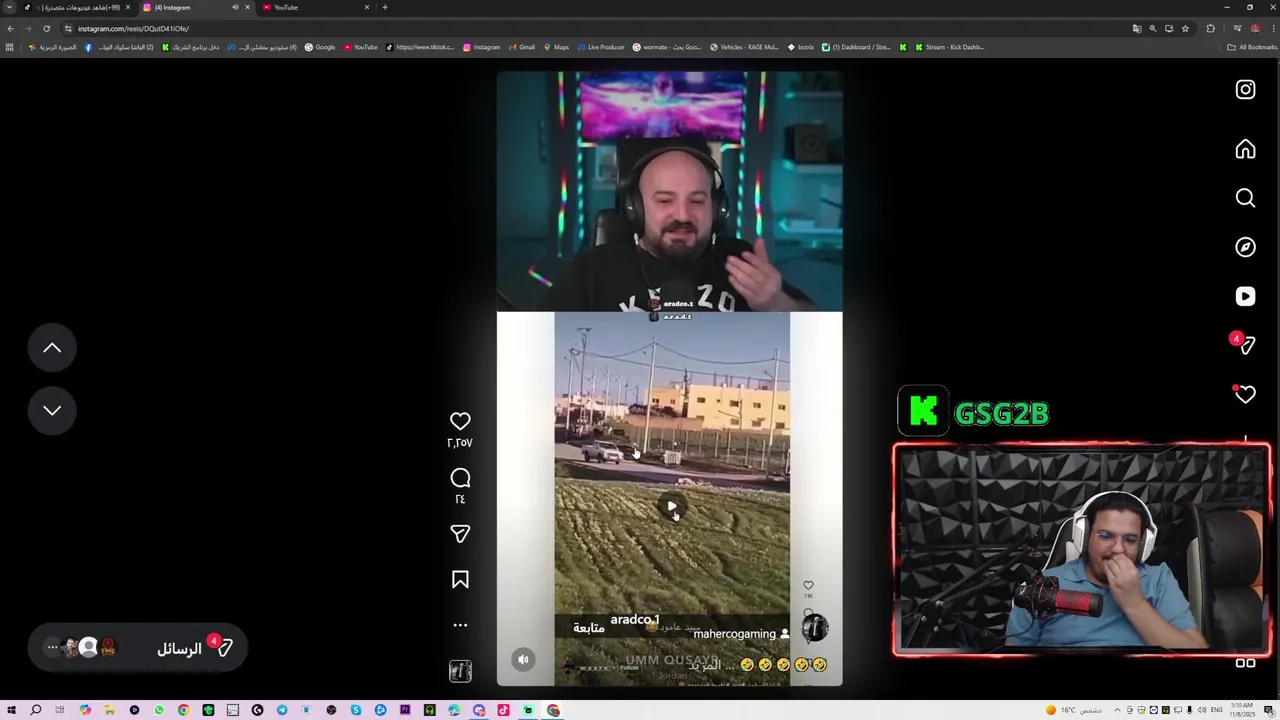This screenshot has width=1280, height=720.
Task: Open the media controls icon in toolbar
Action: (x=1237, y=28)
